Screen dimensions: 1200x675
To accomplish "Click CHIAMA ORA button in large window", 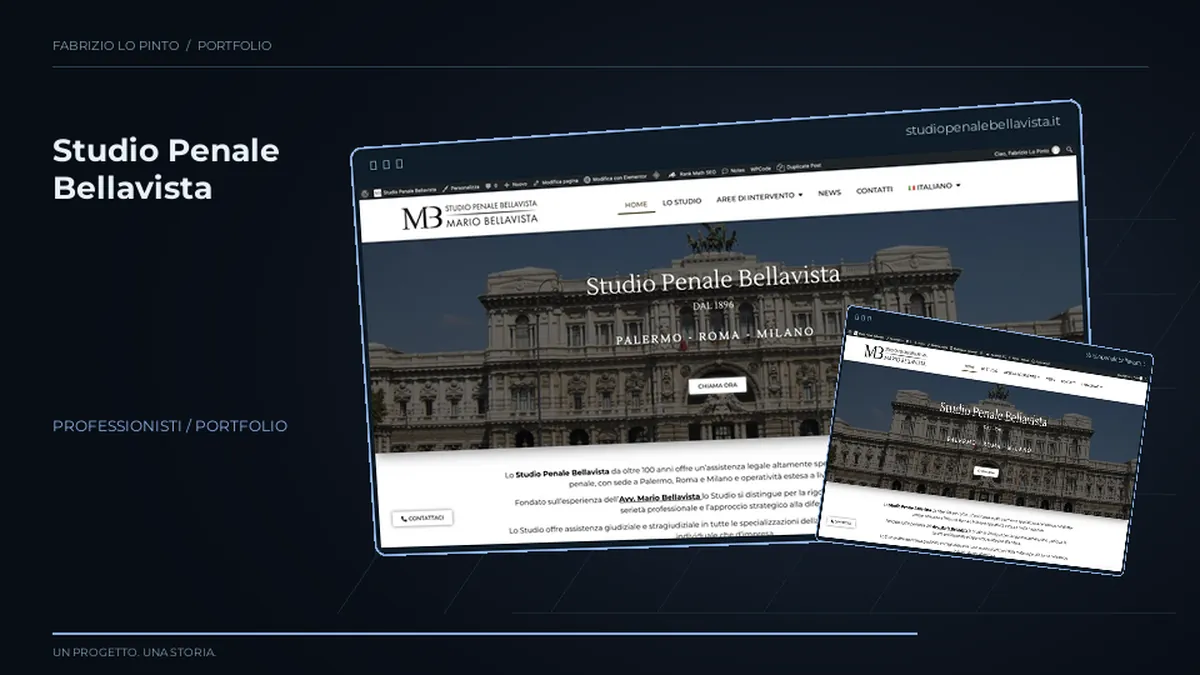I will (x=717, y=386).
